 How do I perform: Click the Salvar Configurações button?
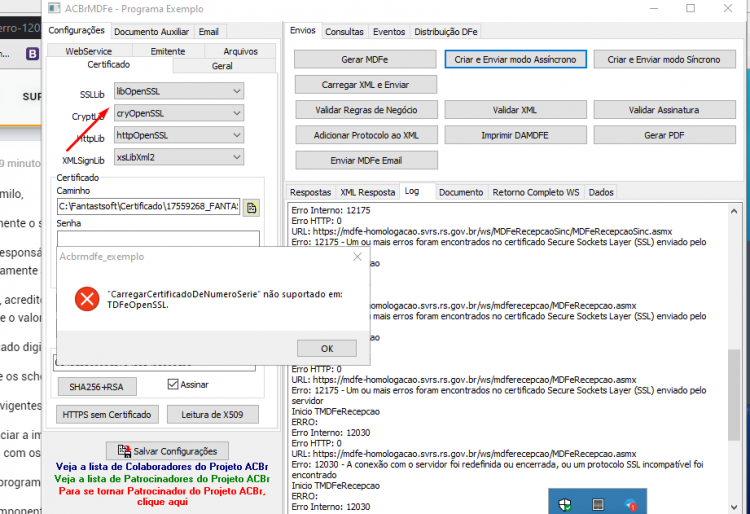pyautogui.click(x=167, y=451)
